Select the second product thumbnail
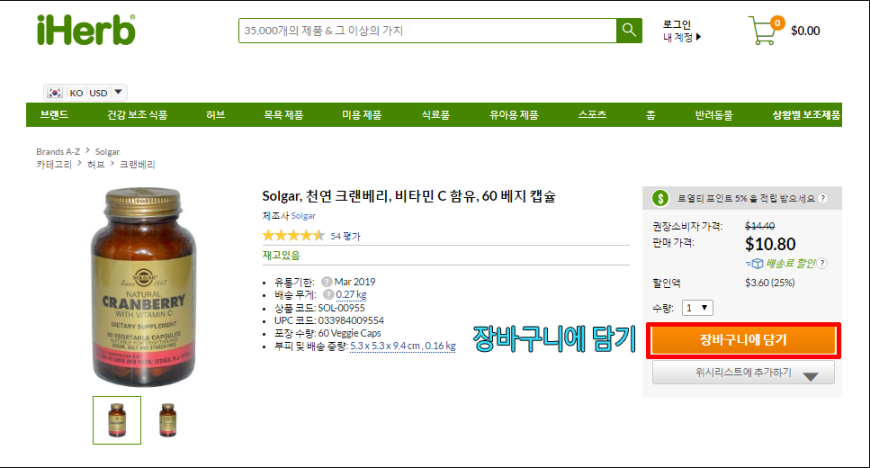 pos(168,420)
